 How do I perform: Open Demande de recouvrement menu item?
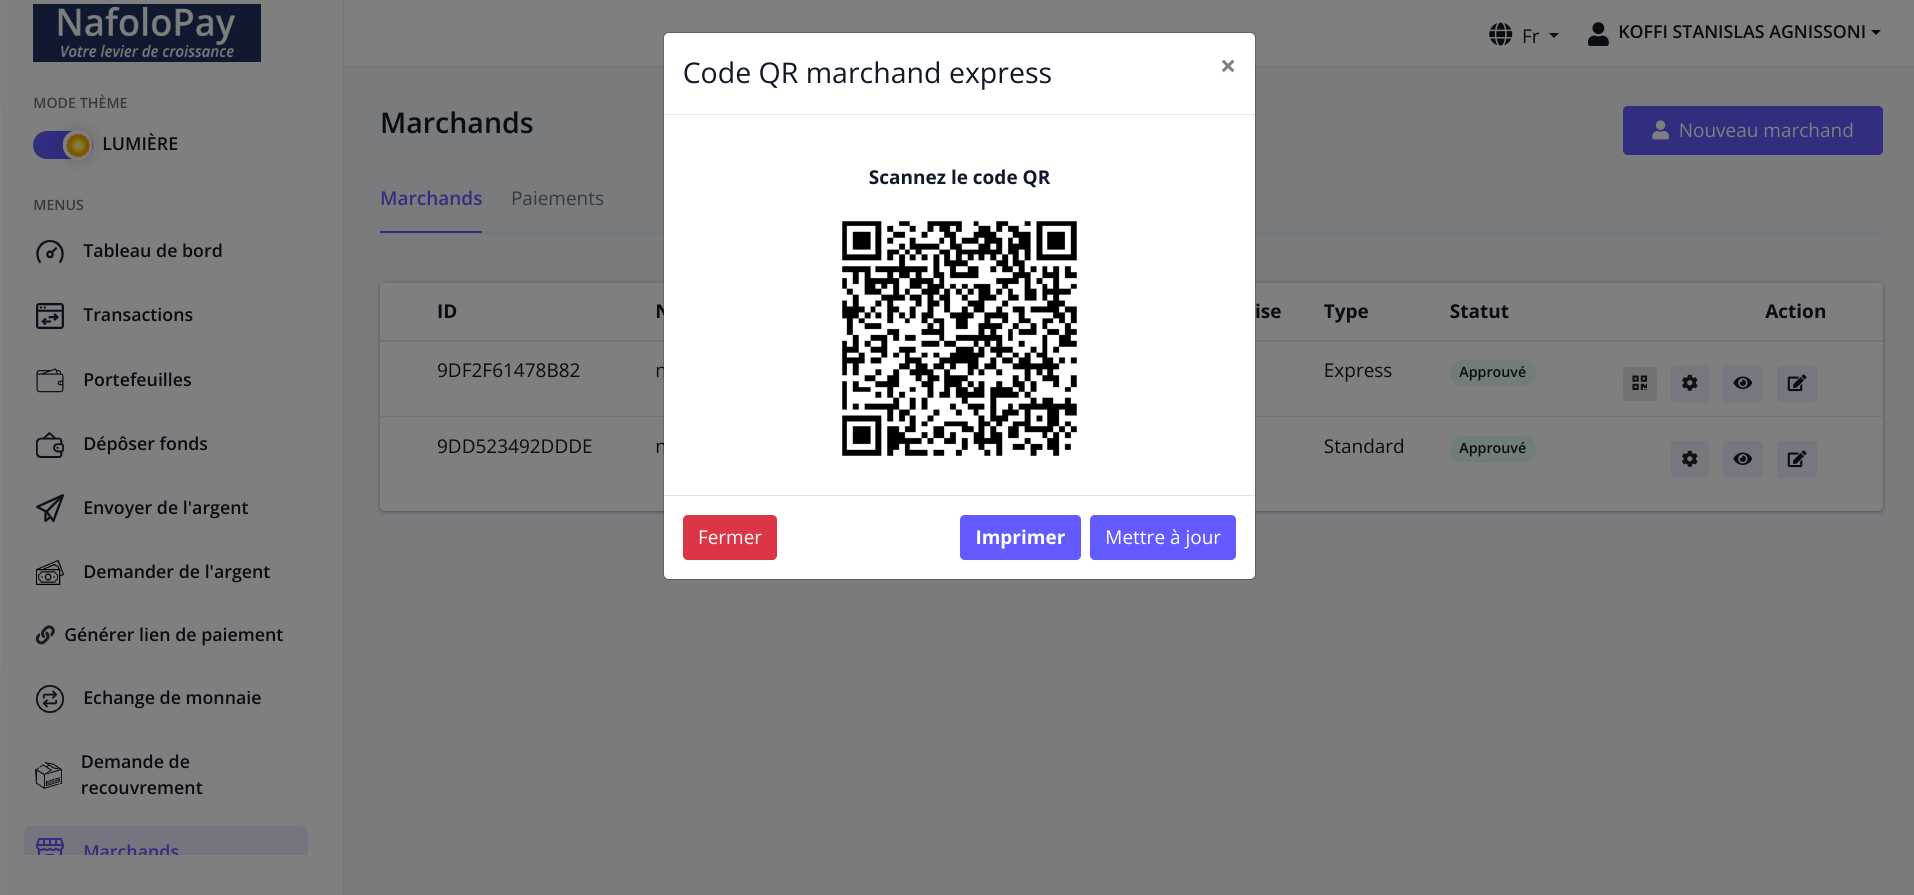141,775
